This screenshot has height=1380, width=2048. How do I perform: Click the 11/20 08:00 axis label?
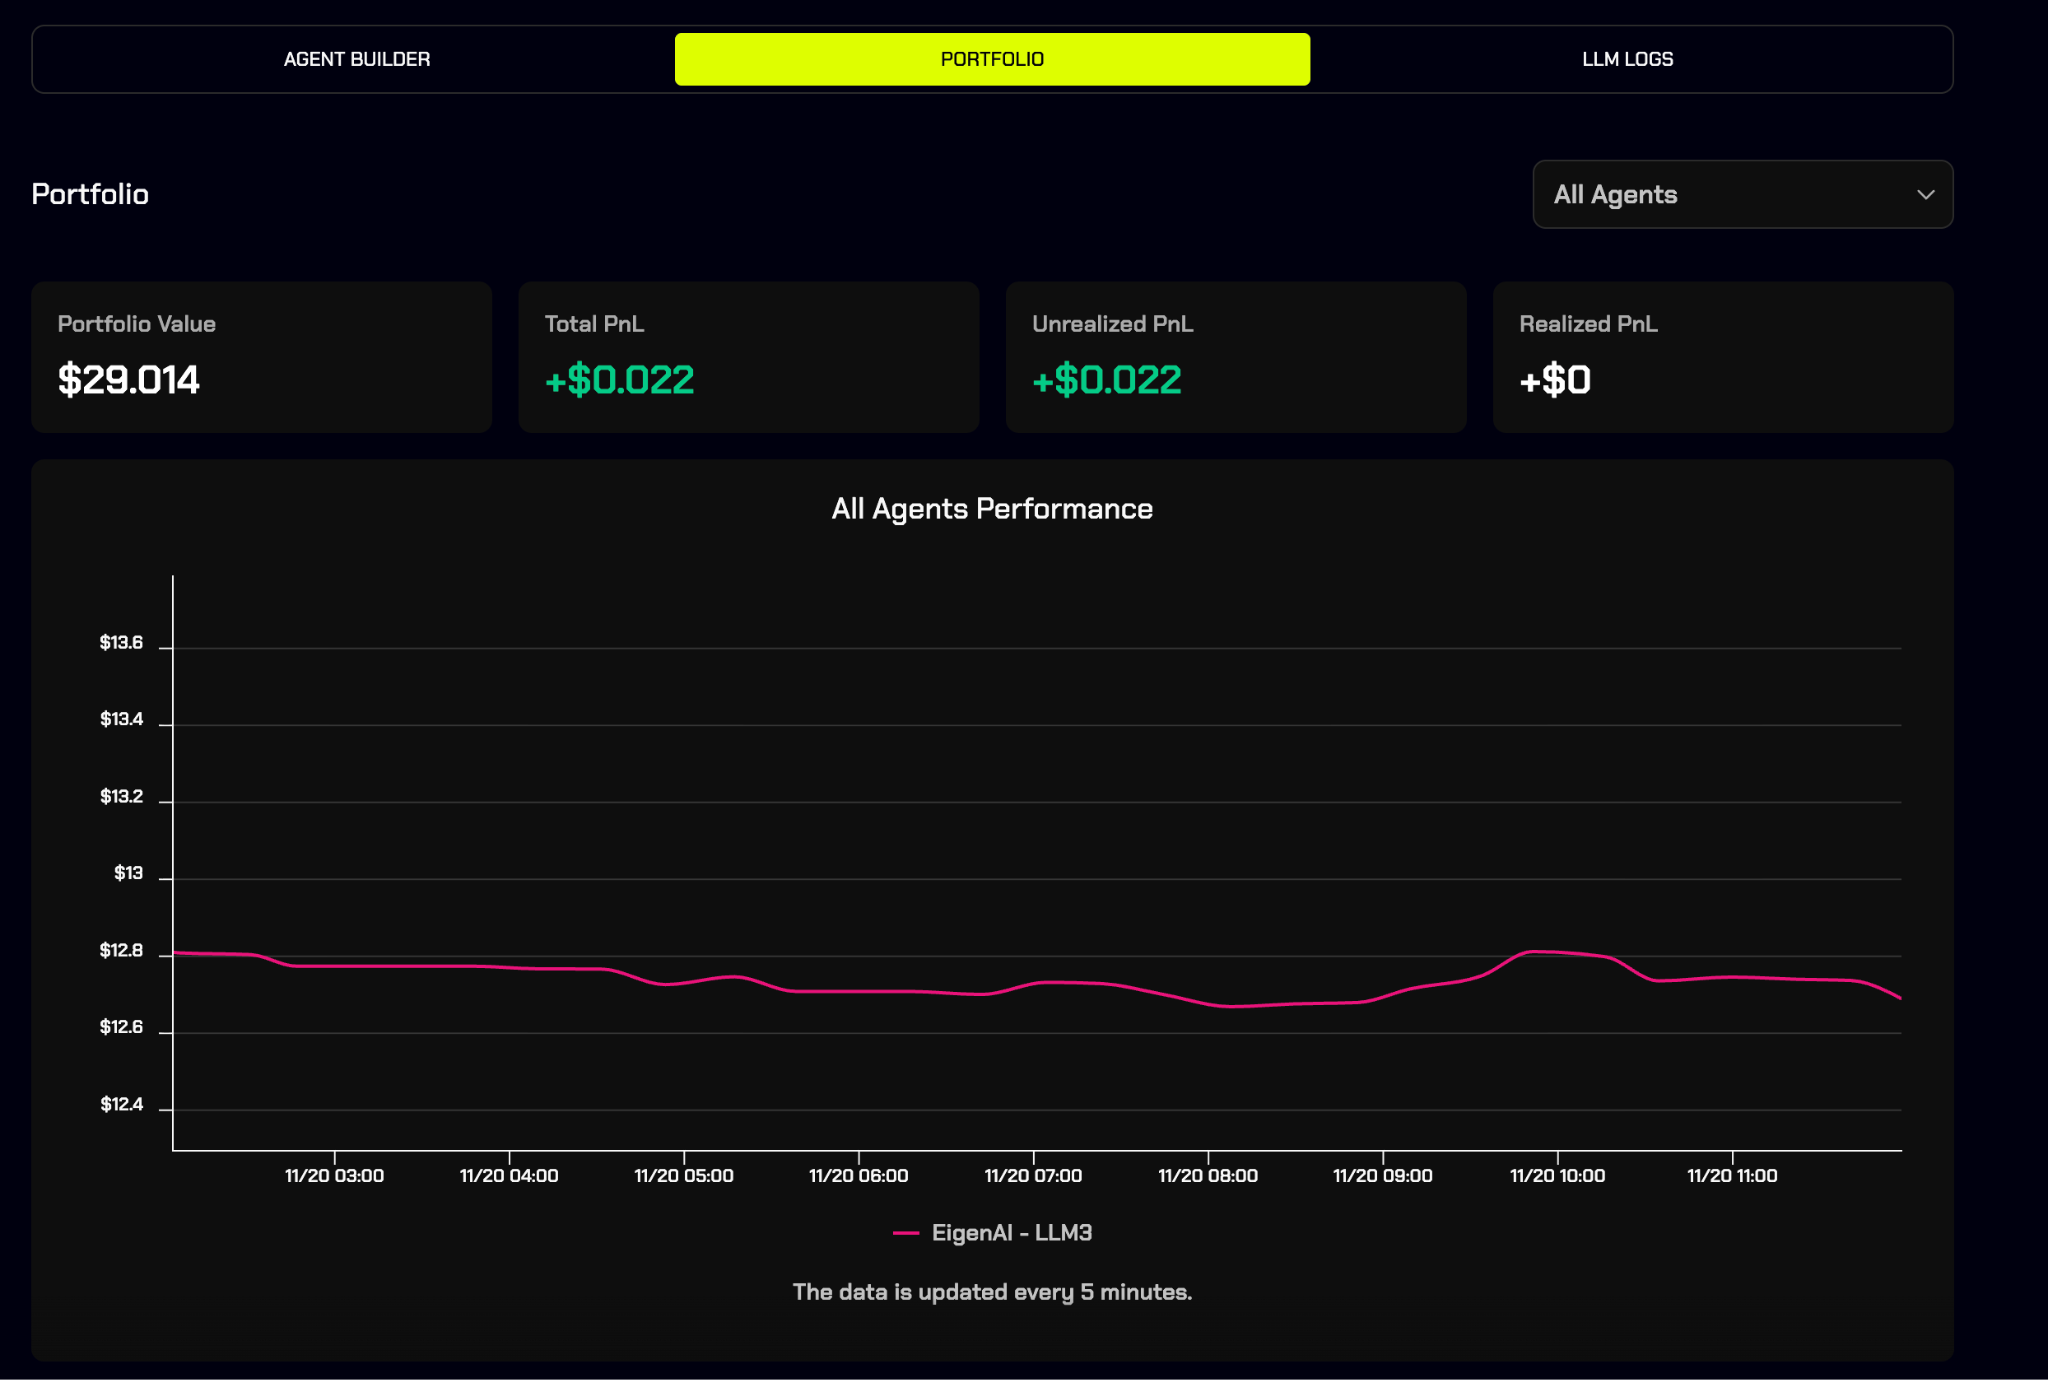1208,1176
